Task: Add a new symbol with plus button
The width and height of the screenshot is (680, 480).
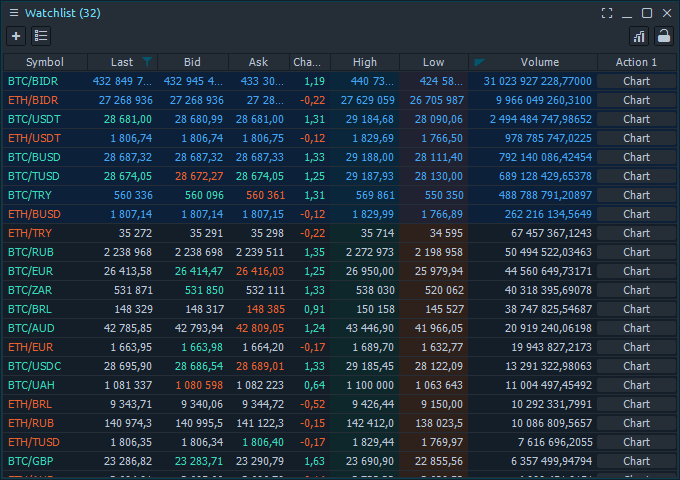Action: click(x=16, y=36)
